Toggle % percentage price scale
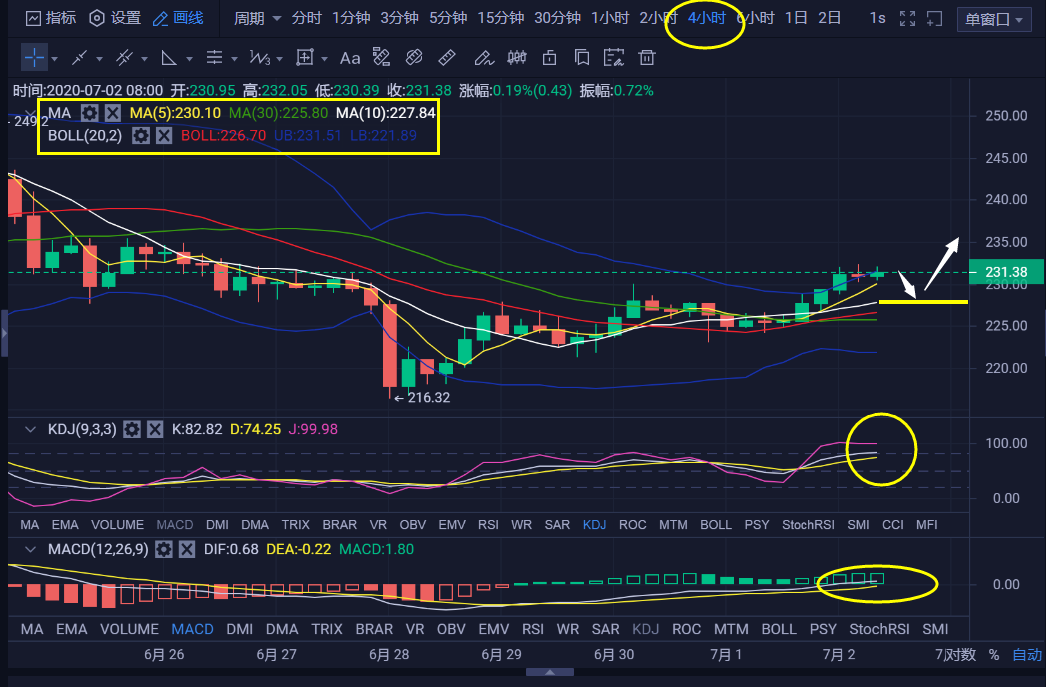 coord(994,655)
